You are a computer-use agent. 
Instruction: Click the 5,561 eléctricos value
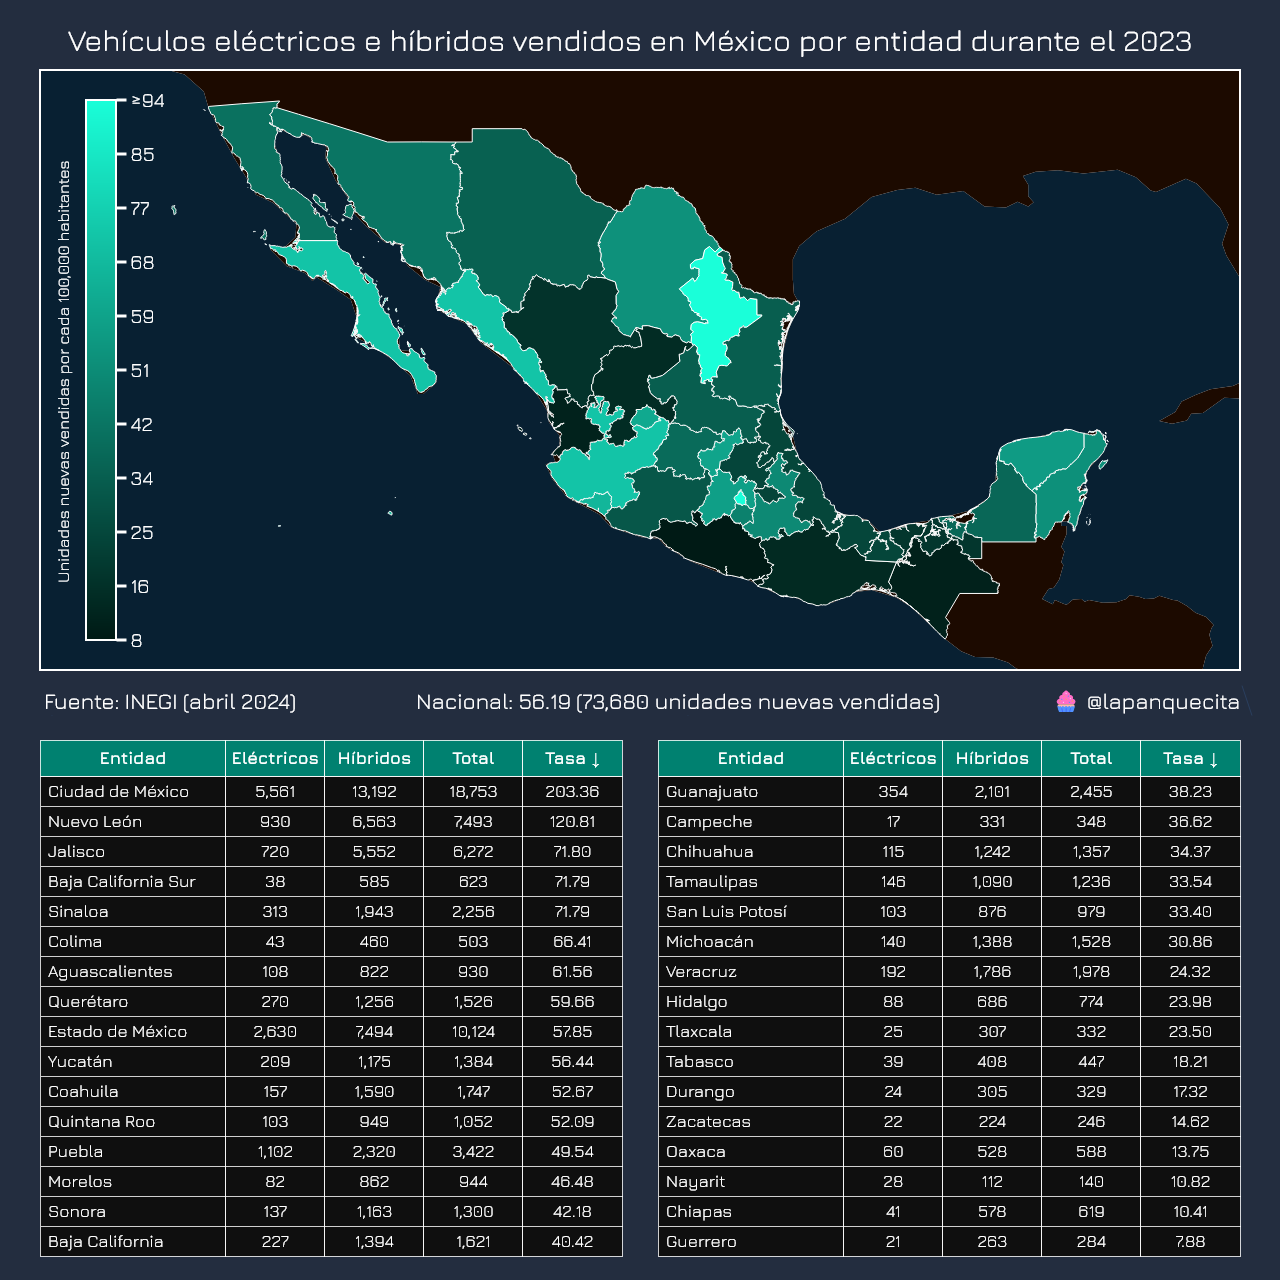(275, 791)
